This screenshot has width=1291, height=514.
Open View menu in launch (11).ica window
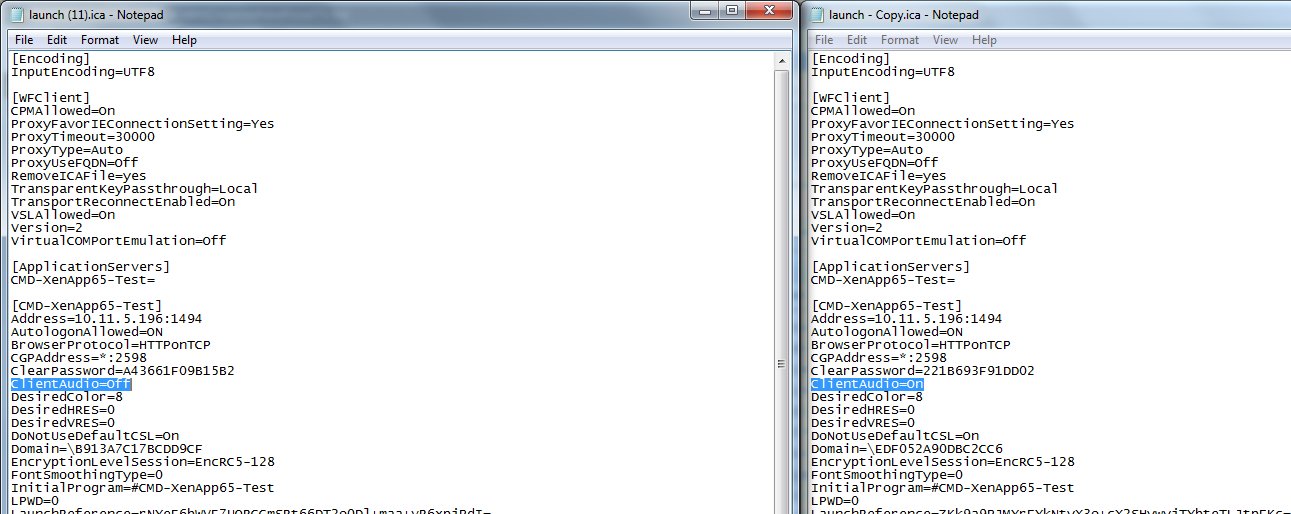[x=146, y=40]
